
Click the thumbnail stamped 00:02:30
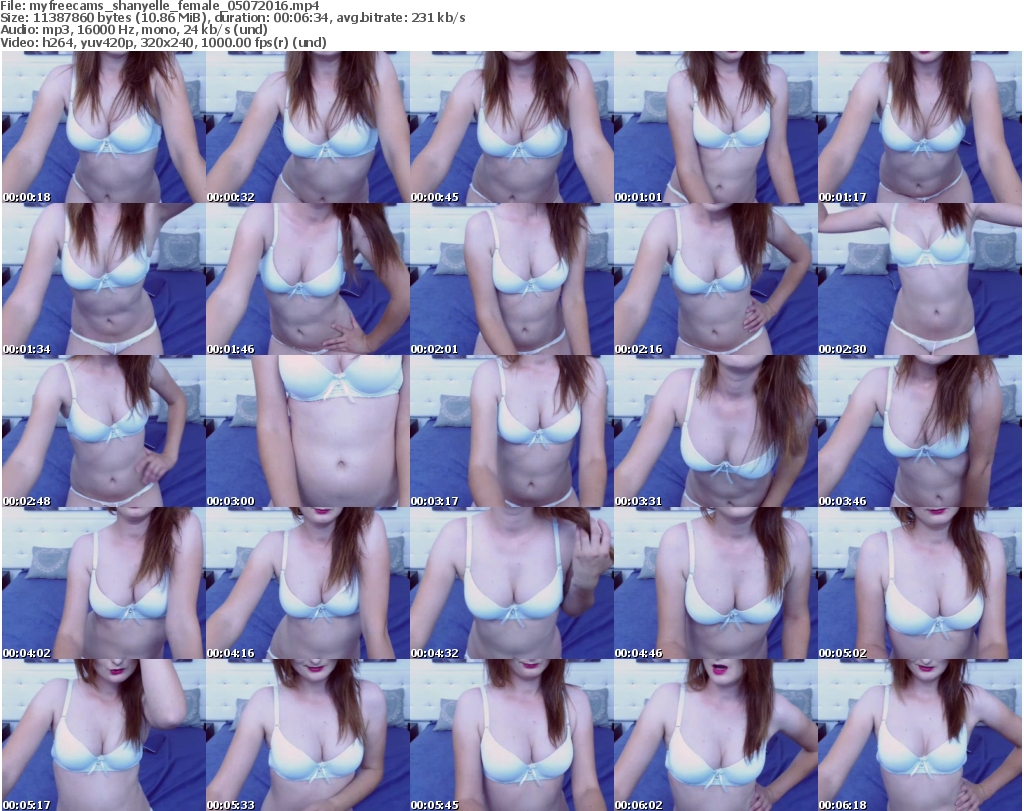920,279
